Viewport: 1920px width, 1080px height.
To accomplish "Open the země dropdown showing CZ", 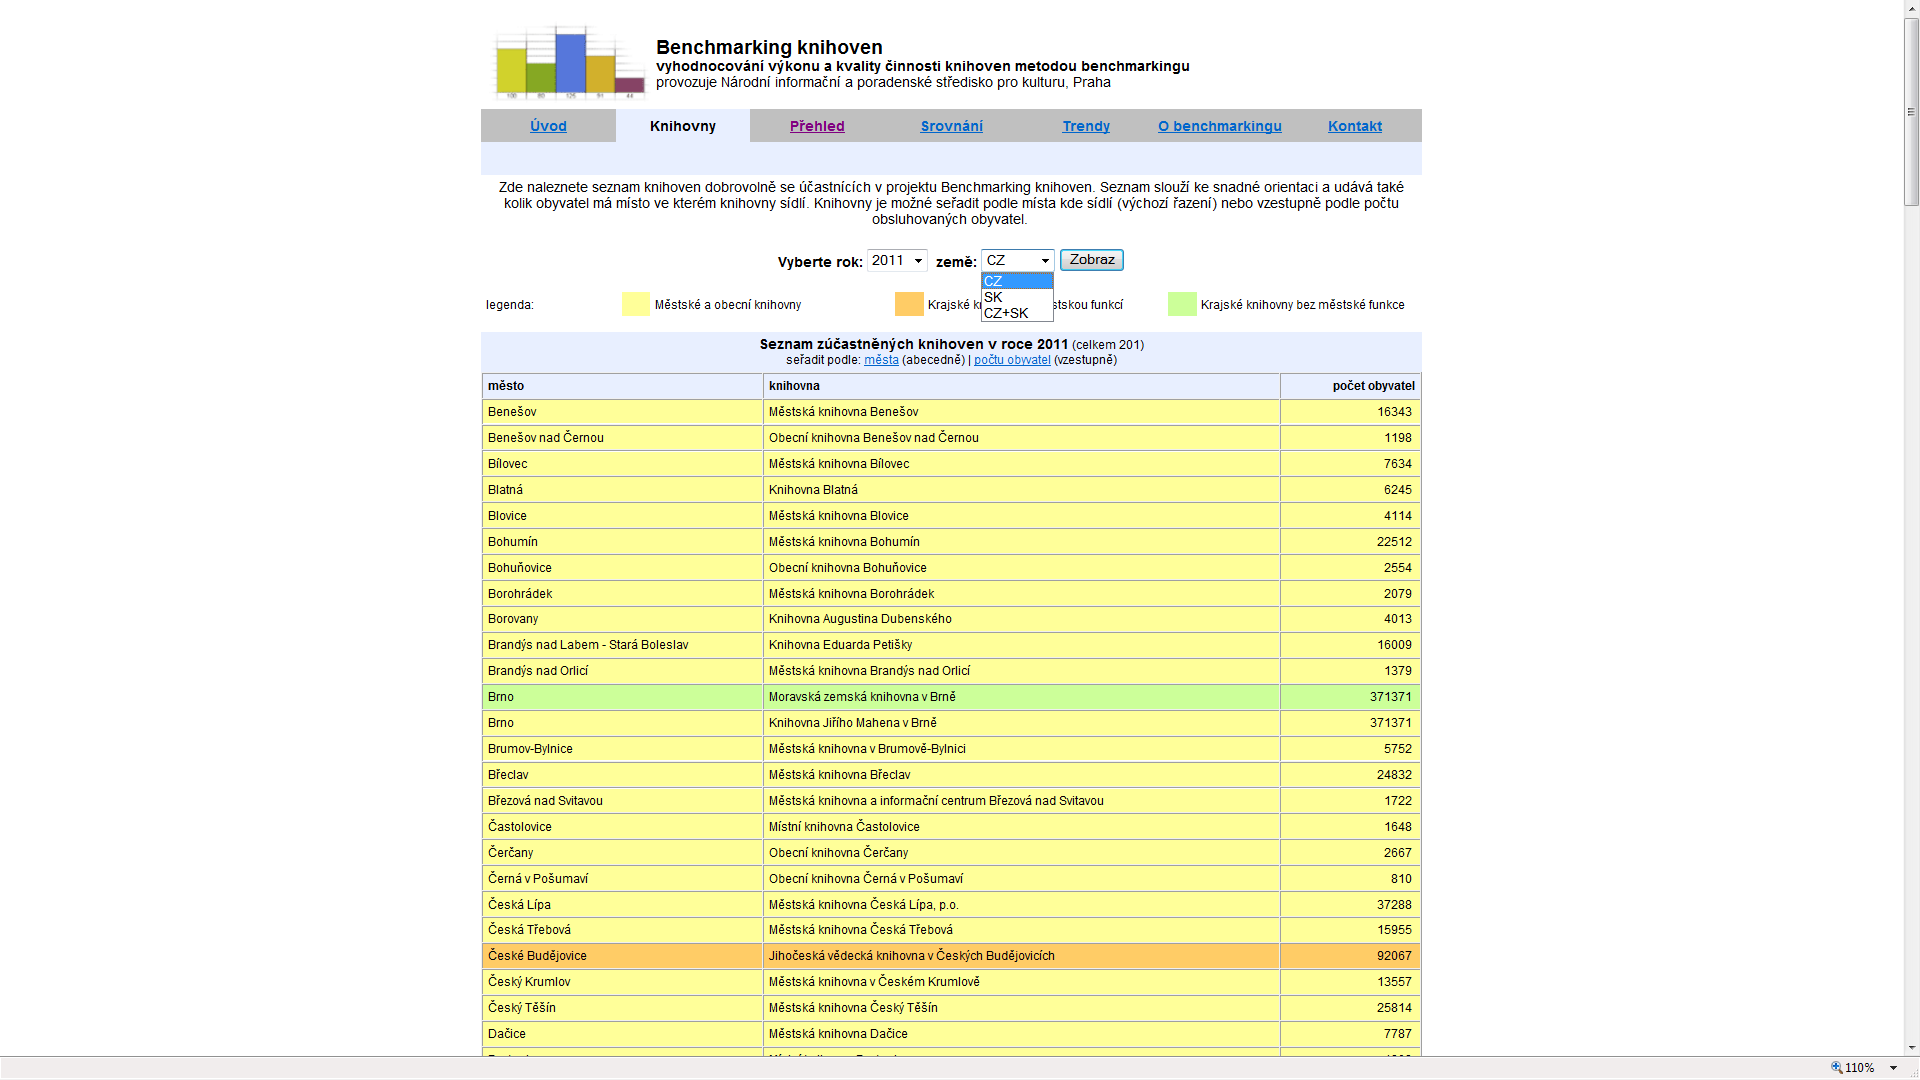I will 1017,260.
